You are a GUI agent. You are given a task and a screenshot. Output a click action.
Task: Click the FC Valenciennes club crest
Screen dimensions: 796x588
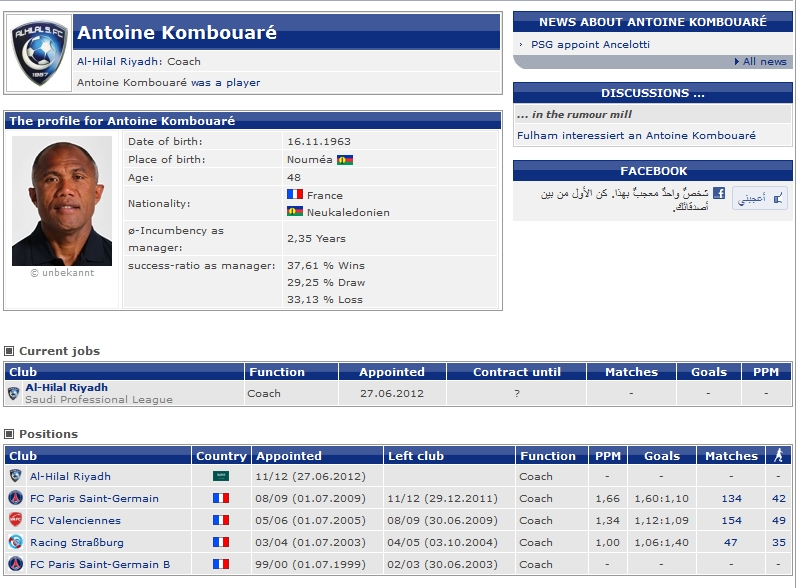16,520
